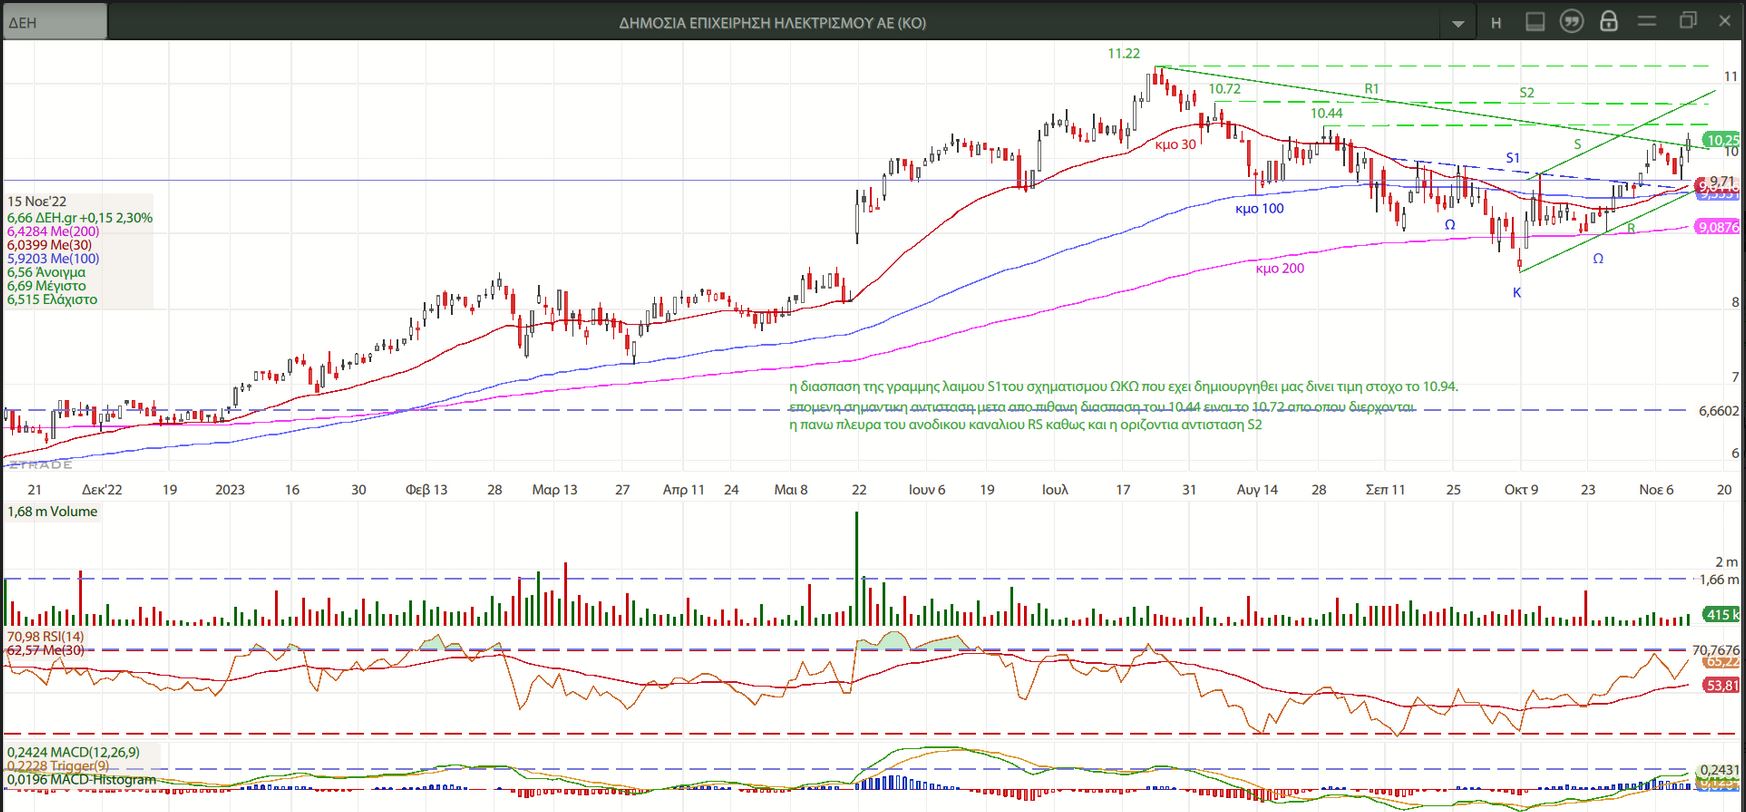Image resolution: width=1746 pixels, height=812 pixels.
Task: Close the ΔΕΗ chart window
Action: [1725, 21]
